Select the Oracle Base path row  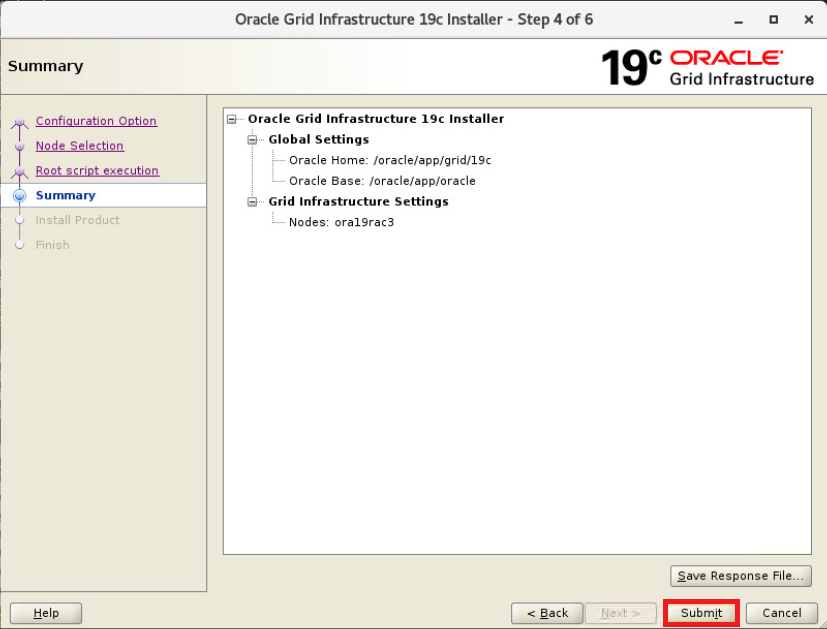(x=382, y=181)
